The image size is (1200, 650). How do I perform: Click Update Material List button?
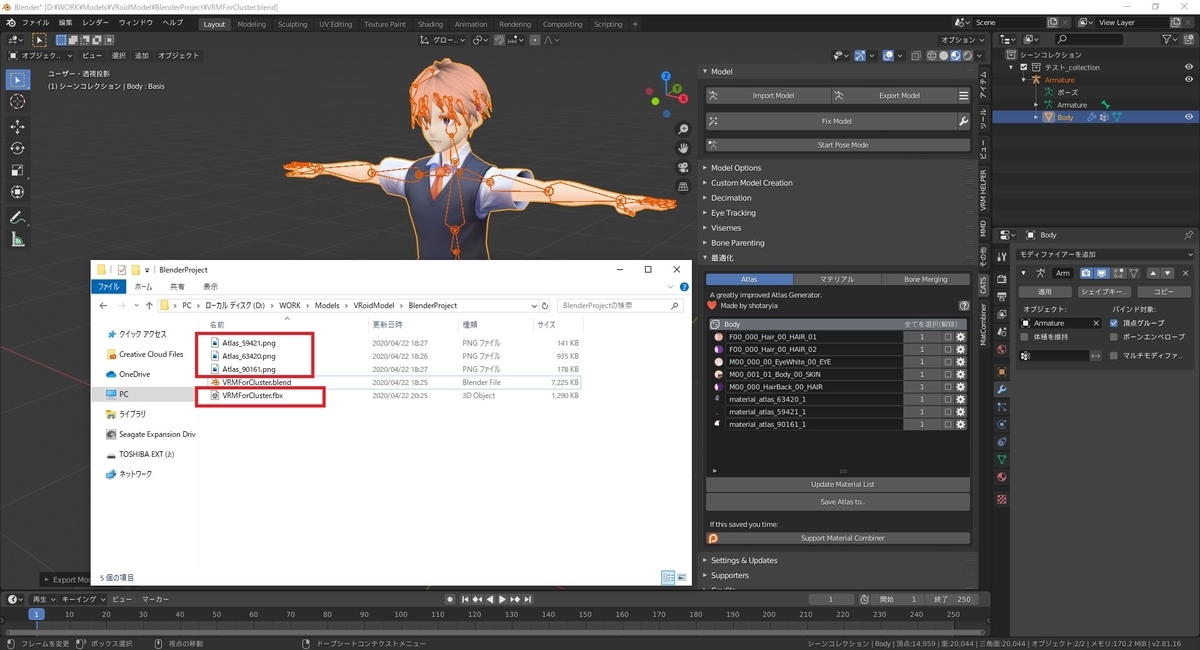click(838, 485)
